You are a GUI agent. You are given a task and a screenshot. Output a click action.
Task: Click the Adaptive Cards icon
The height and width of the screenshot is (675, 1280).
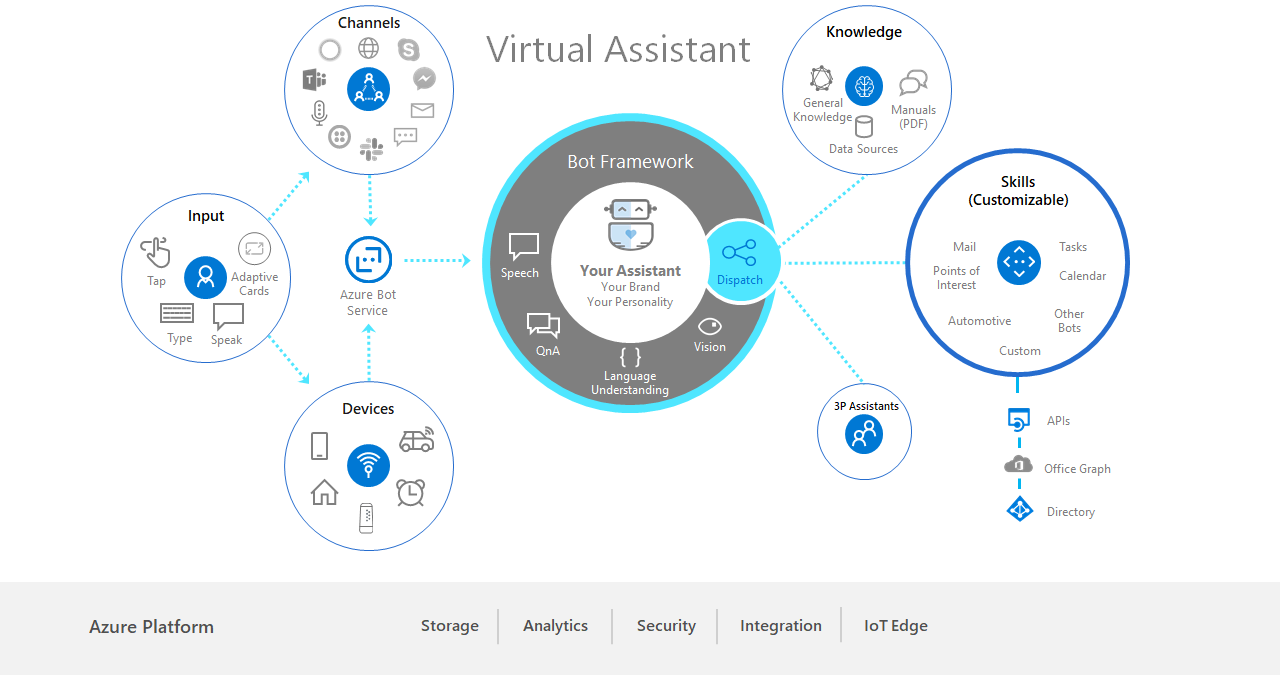pyautogui.click(x=254, y=249)
